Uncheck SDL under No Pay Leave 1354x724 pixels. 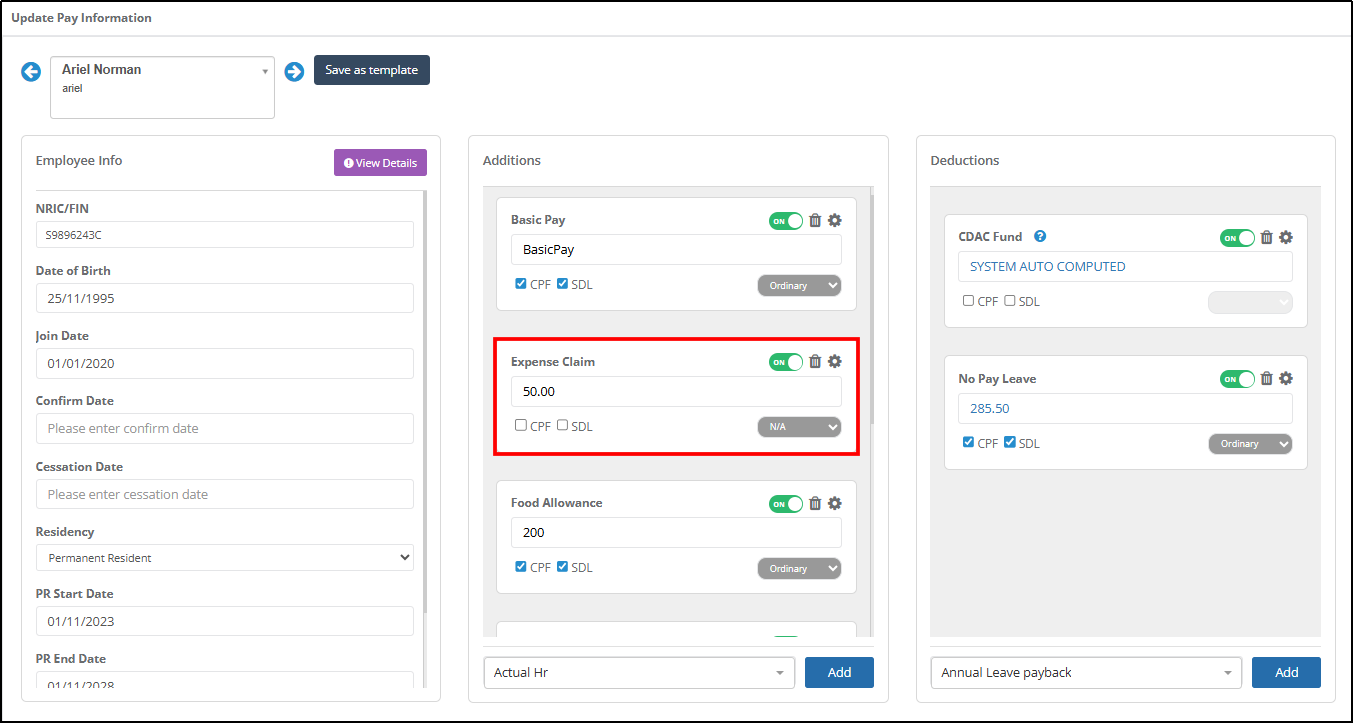1010,442
